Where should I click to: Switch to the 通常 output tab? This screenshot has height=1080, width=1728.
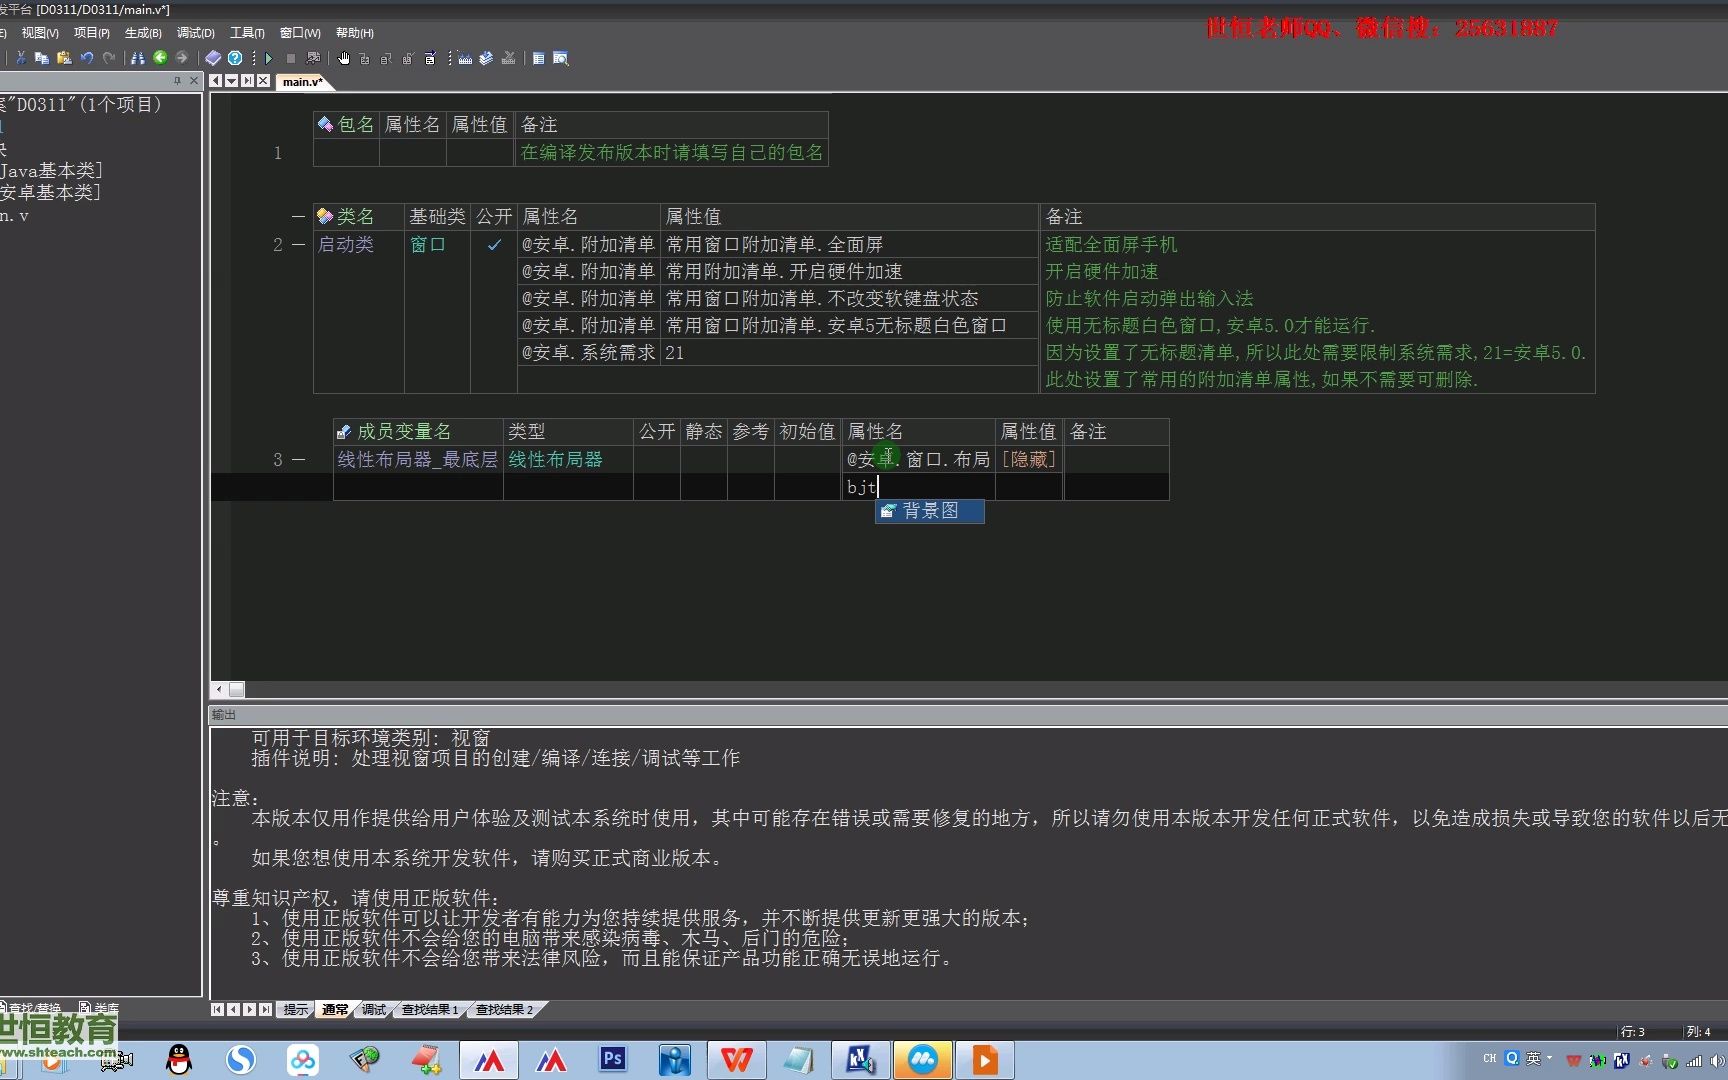click(335, 1010)
